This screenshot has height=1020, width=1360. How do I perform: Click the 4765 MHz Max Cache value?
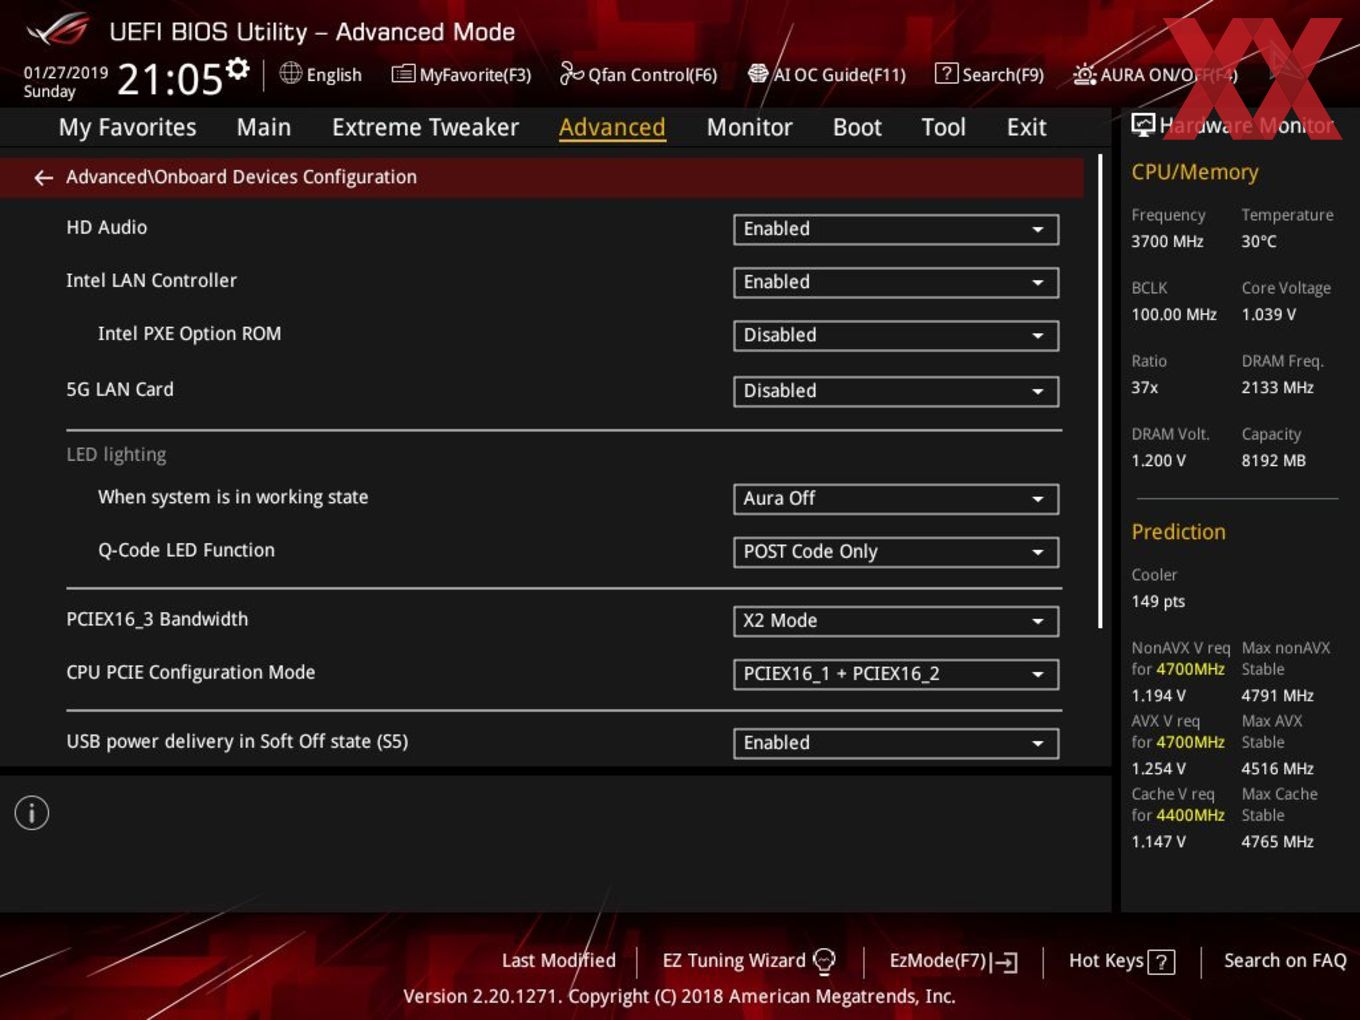tap(1277, 841)
